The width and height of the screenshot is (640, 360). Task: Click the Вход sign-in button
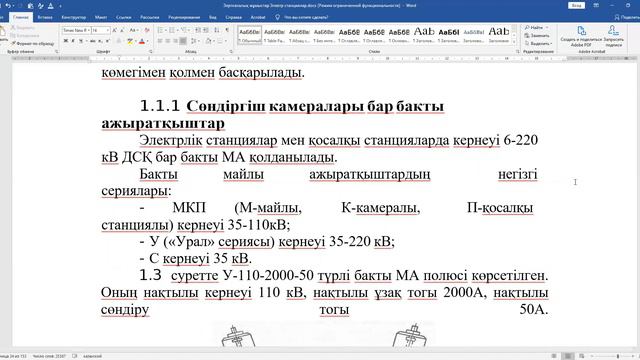point(576,5)
